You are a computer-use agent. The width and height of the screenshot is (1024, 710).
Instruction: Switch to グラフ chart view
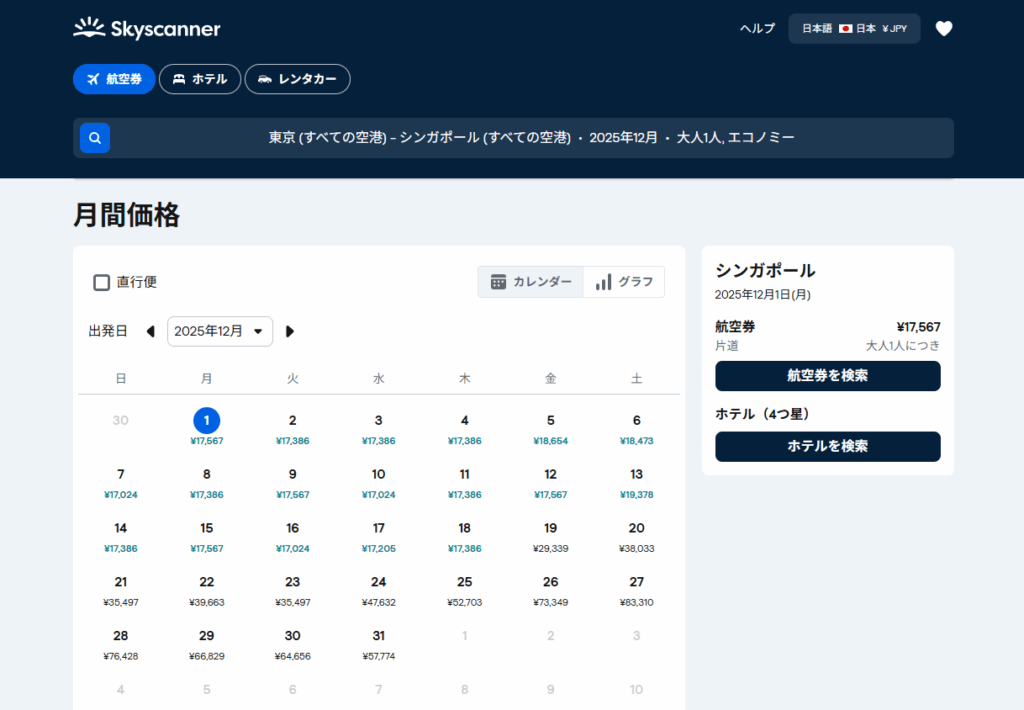click(x=624, y=282)
